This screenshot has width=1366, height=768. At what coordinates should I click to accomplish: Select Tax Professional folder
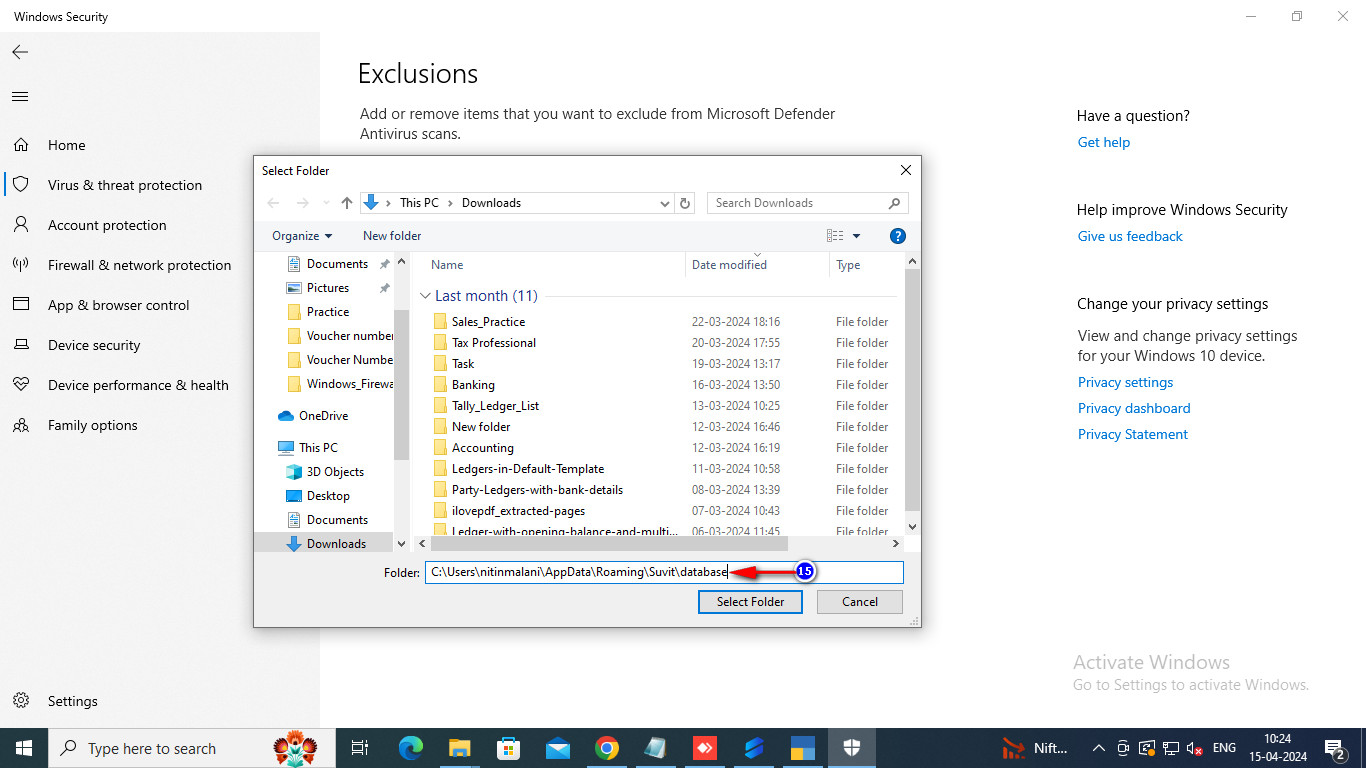point(494,343)
